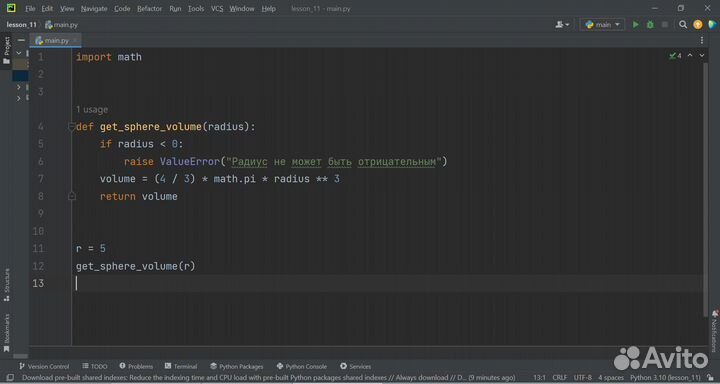Toggle the Bookmarks tool window stripe button
The image size is (720, 384).
[x=6, y=333]
